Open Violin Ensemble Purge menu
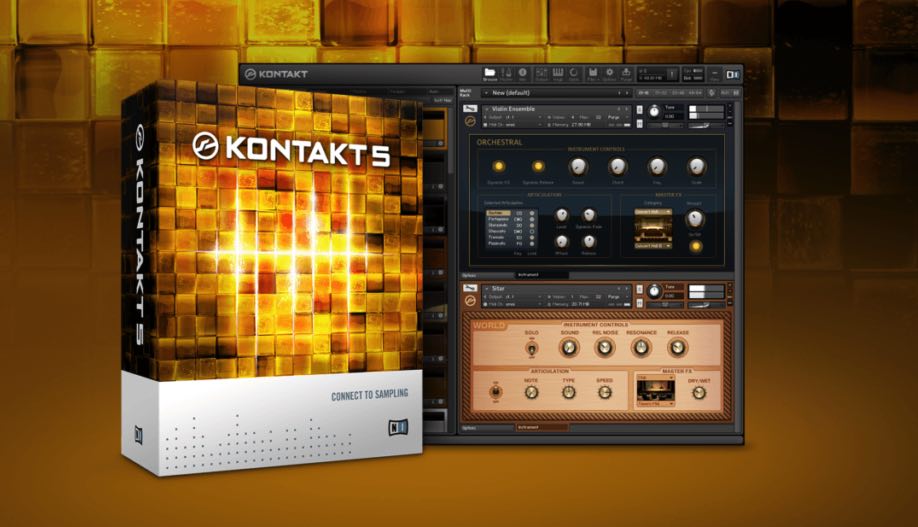Image resolution: width=918 pixels, height=527 pixels. click(618, 117)
